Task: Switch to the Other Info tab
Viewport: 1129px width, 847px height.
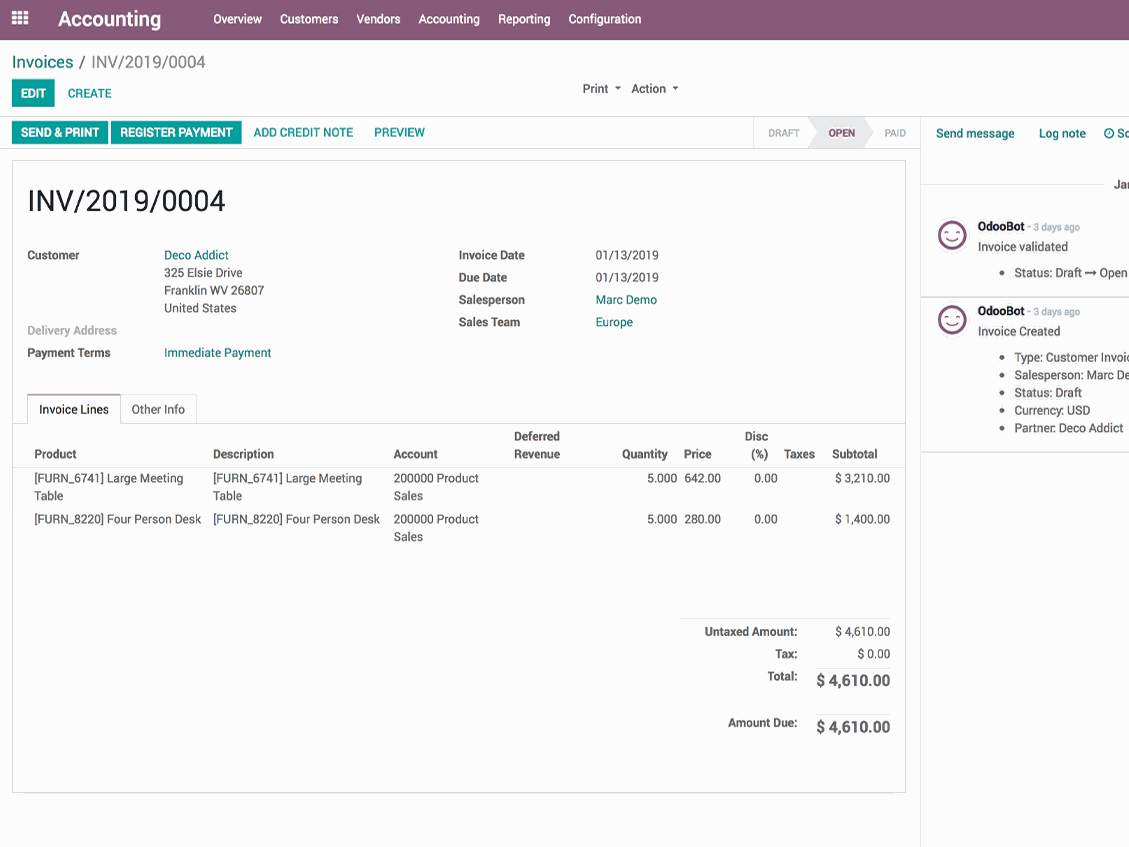Action: point(158,409)
